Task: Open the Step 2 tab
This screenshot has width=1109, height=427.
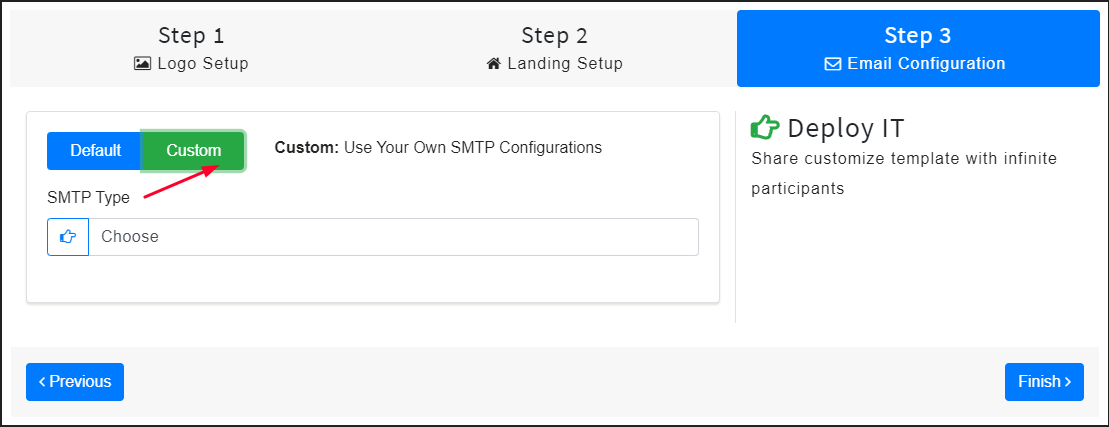Action: pyautogui.click(x=554, y=49)
